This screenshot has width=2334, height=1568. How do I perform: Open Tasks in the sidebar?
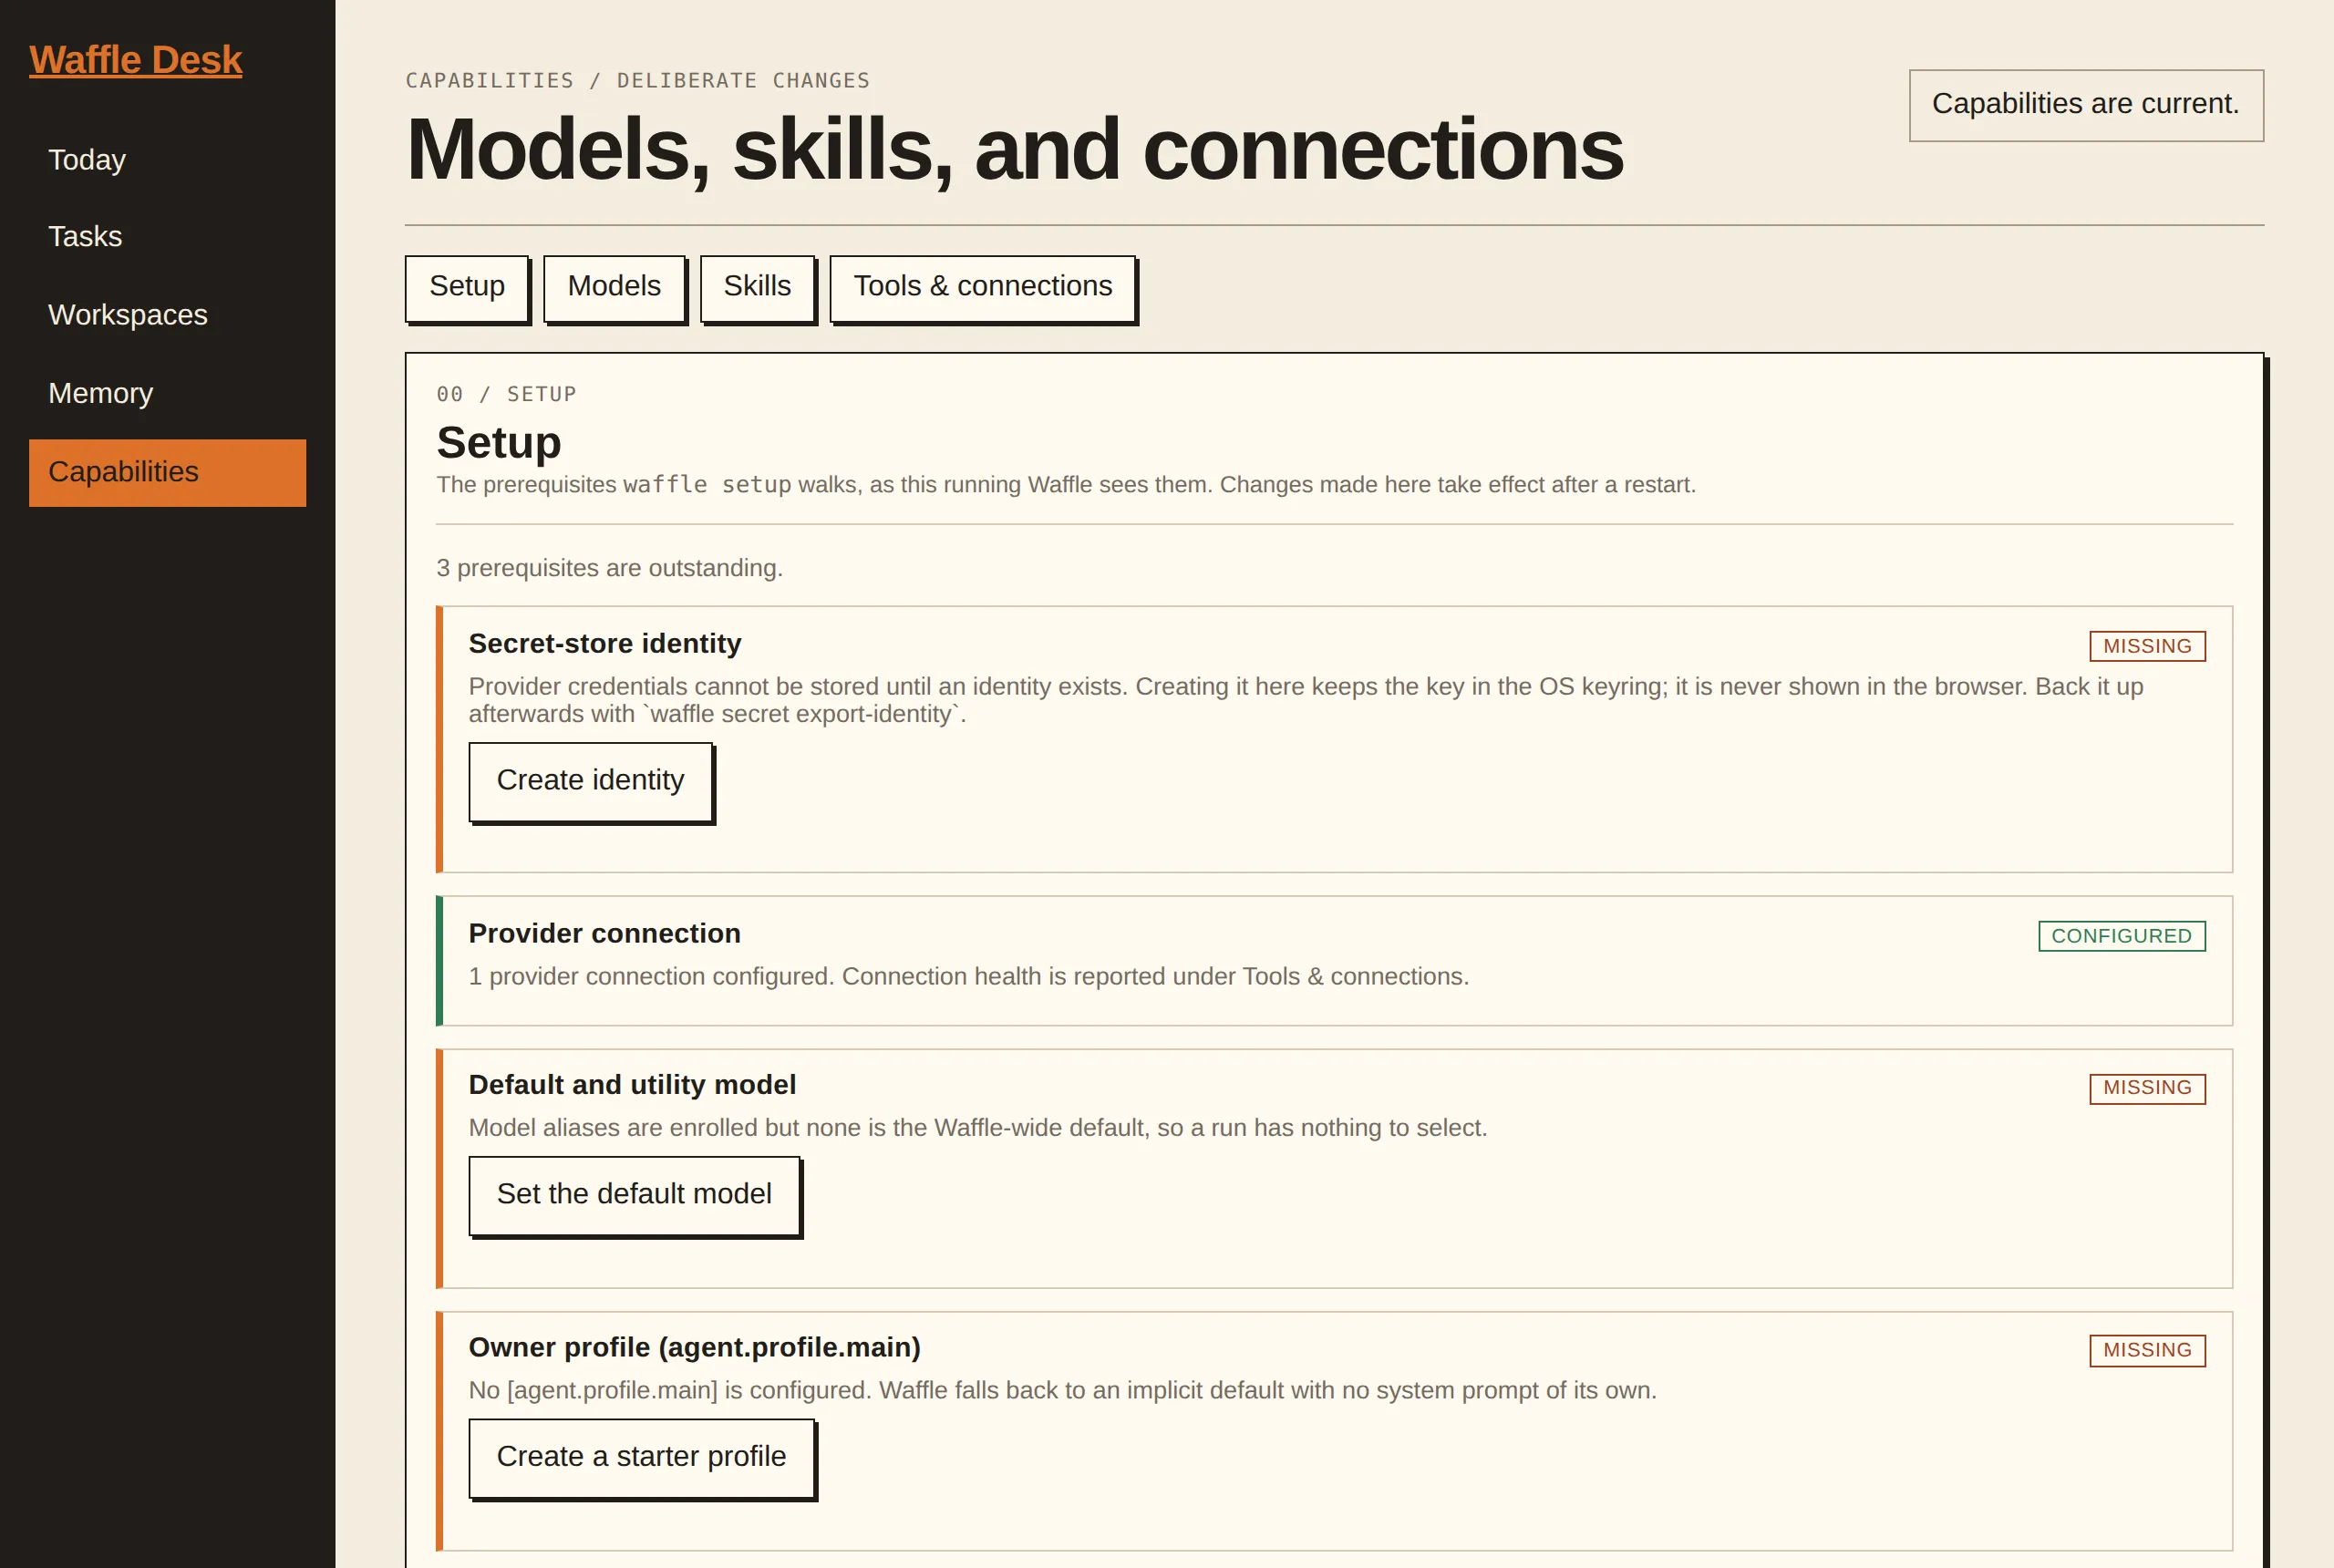click(167, 237)
